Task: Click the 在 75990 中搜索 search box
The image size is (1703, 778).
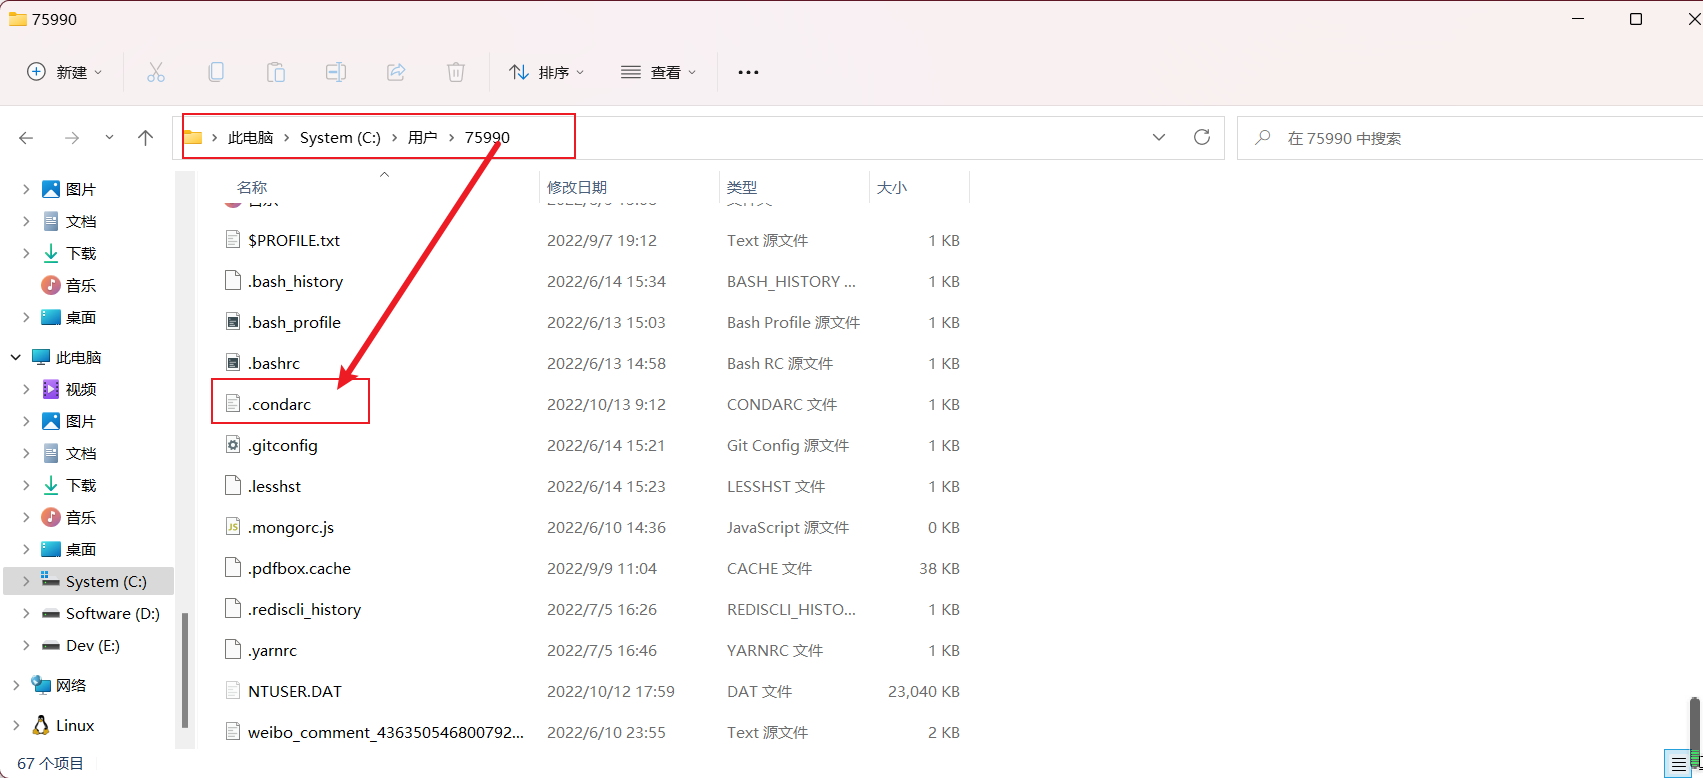Action: 1470,138
